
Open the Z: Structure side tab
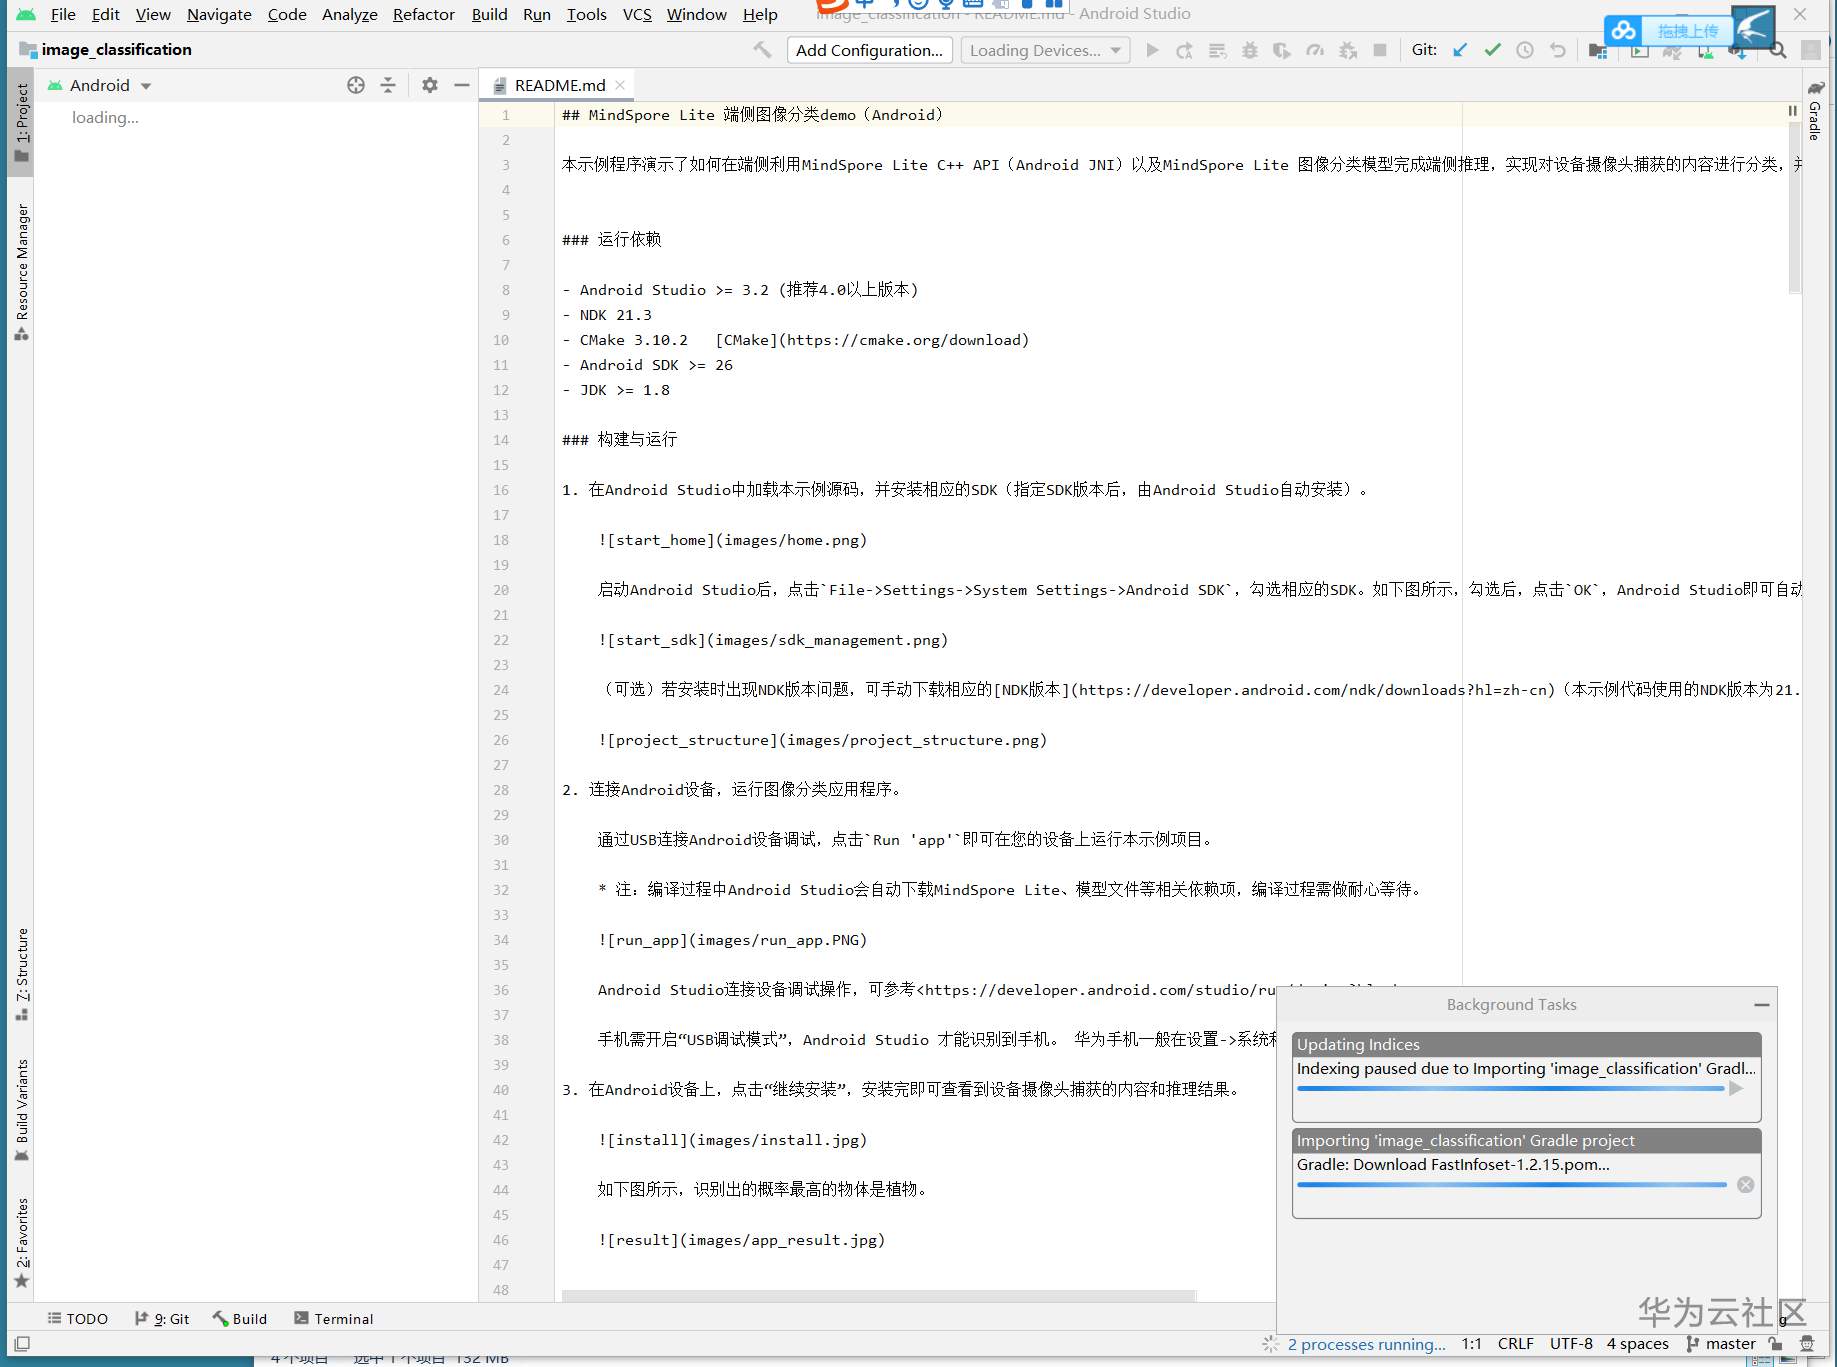tap(21, 974)
